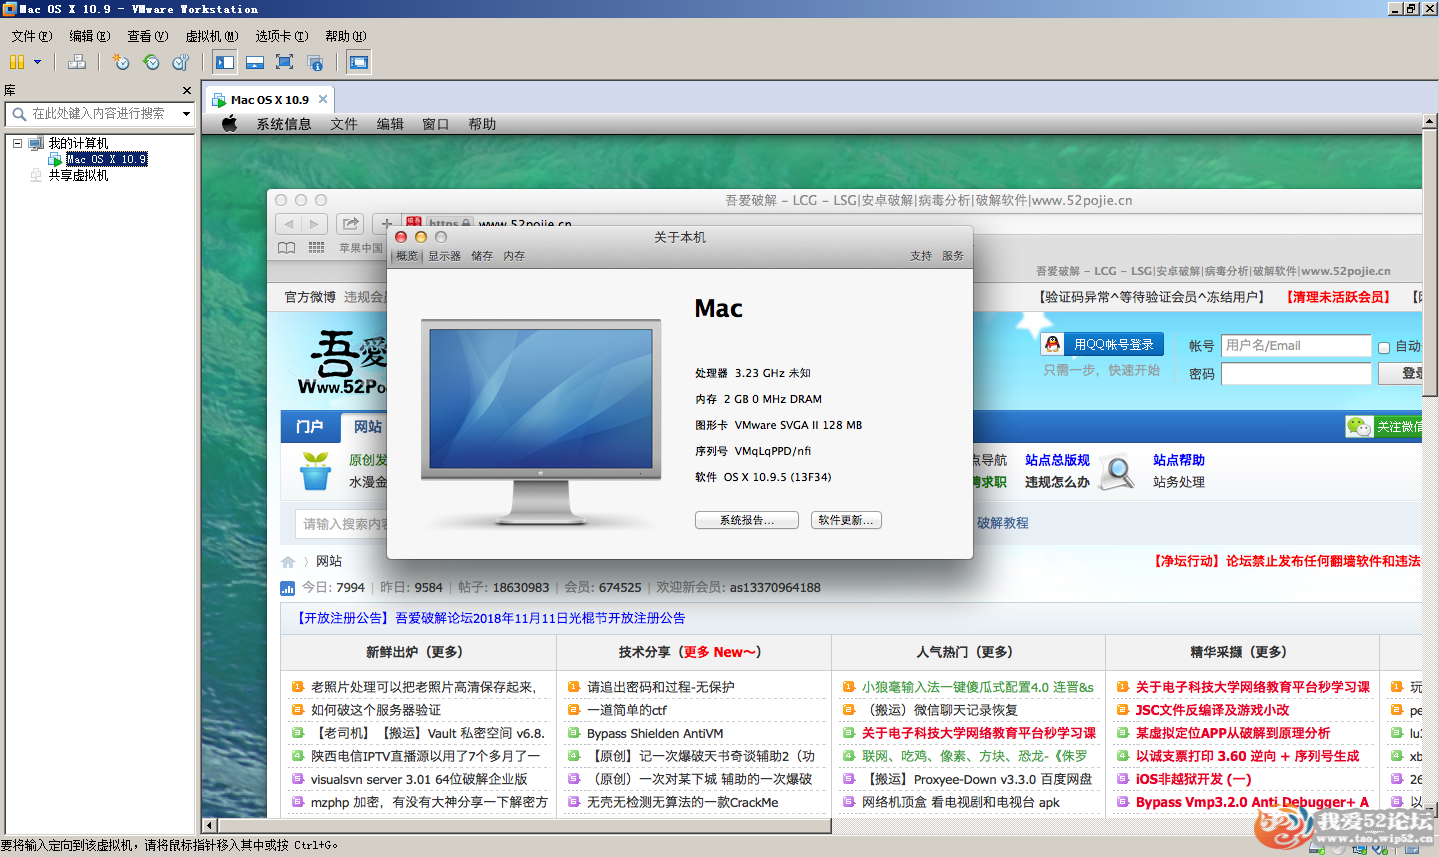This screenshot has height=857, width=1439.
Task: Open the Apple menu in the guest
Action: [x=229, y=124]
